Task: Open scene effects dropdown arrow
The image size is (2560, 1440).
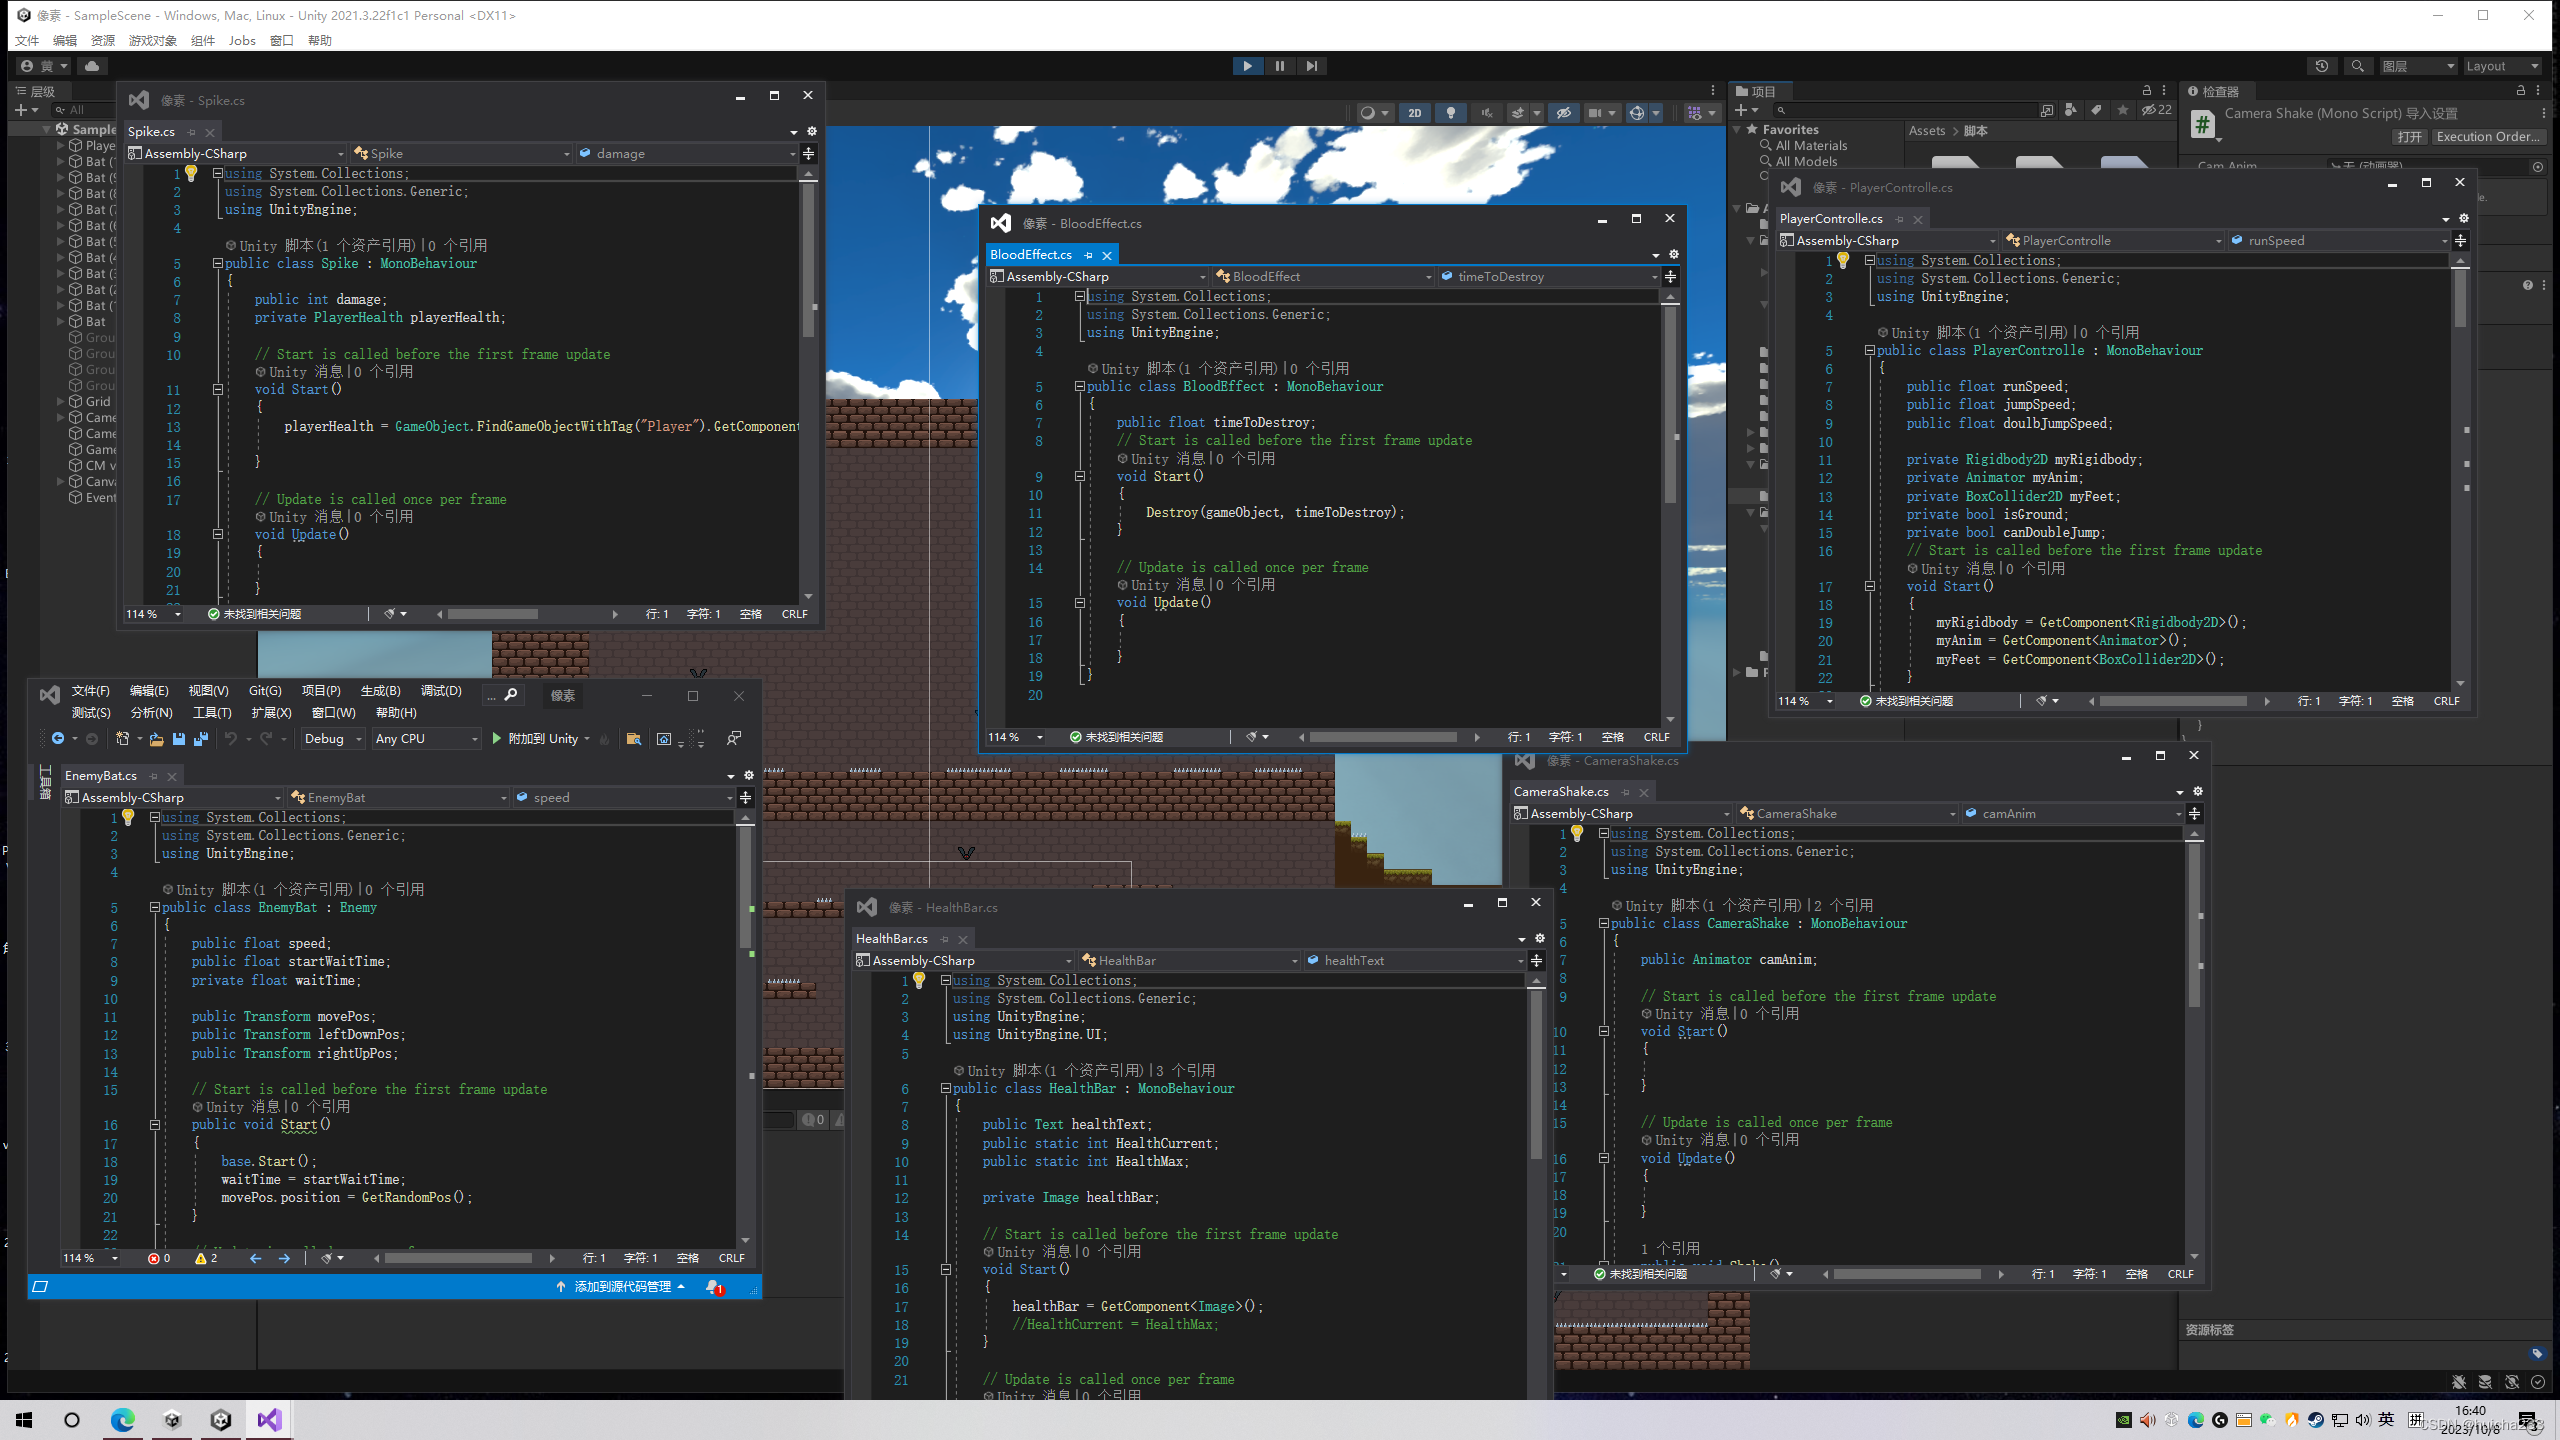Action: click(1537, 113)
